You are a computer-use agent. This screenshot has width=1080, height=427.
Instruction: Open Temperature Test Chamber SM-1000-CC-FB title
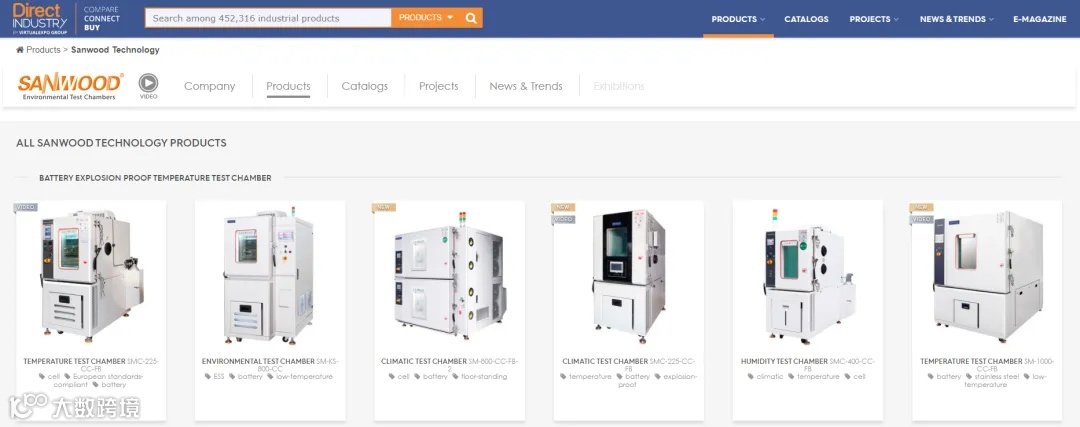click(987, 365)
